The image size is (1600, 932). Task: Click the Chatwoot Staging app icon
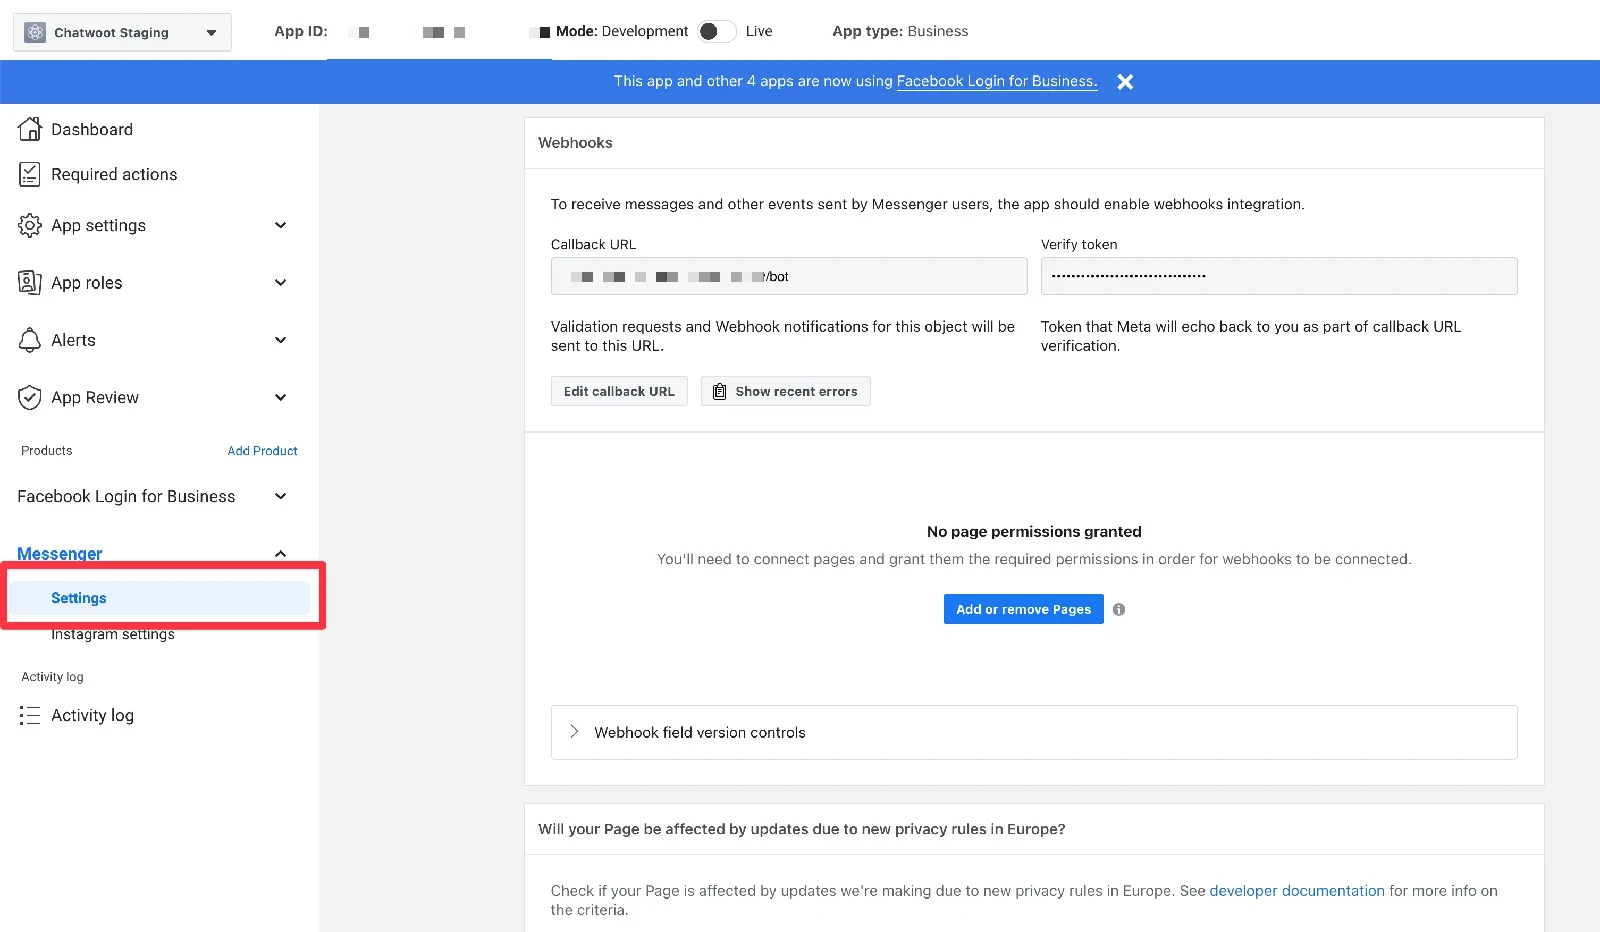35,32
